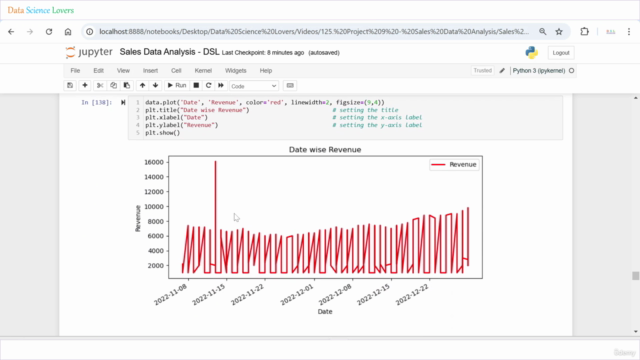This screenshot has height=360, width=640.
Task: Open the View menu
Action: point(123,71)
